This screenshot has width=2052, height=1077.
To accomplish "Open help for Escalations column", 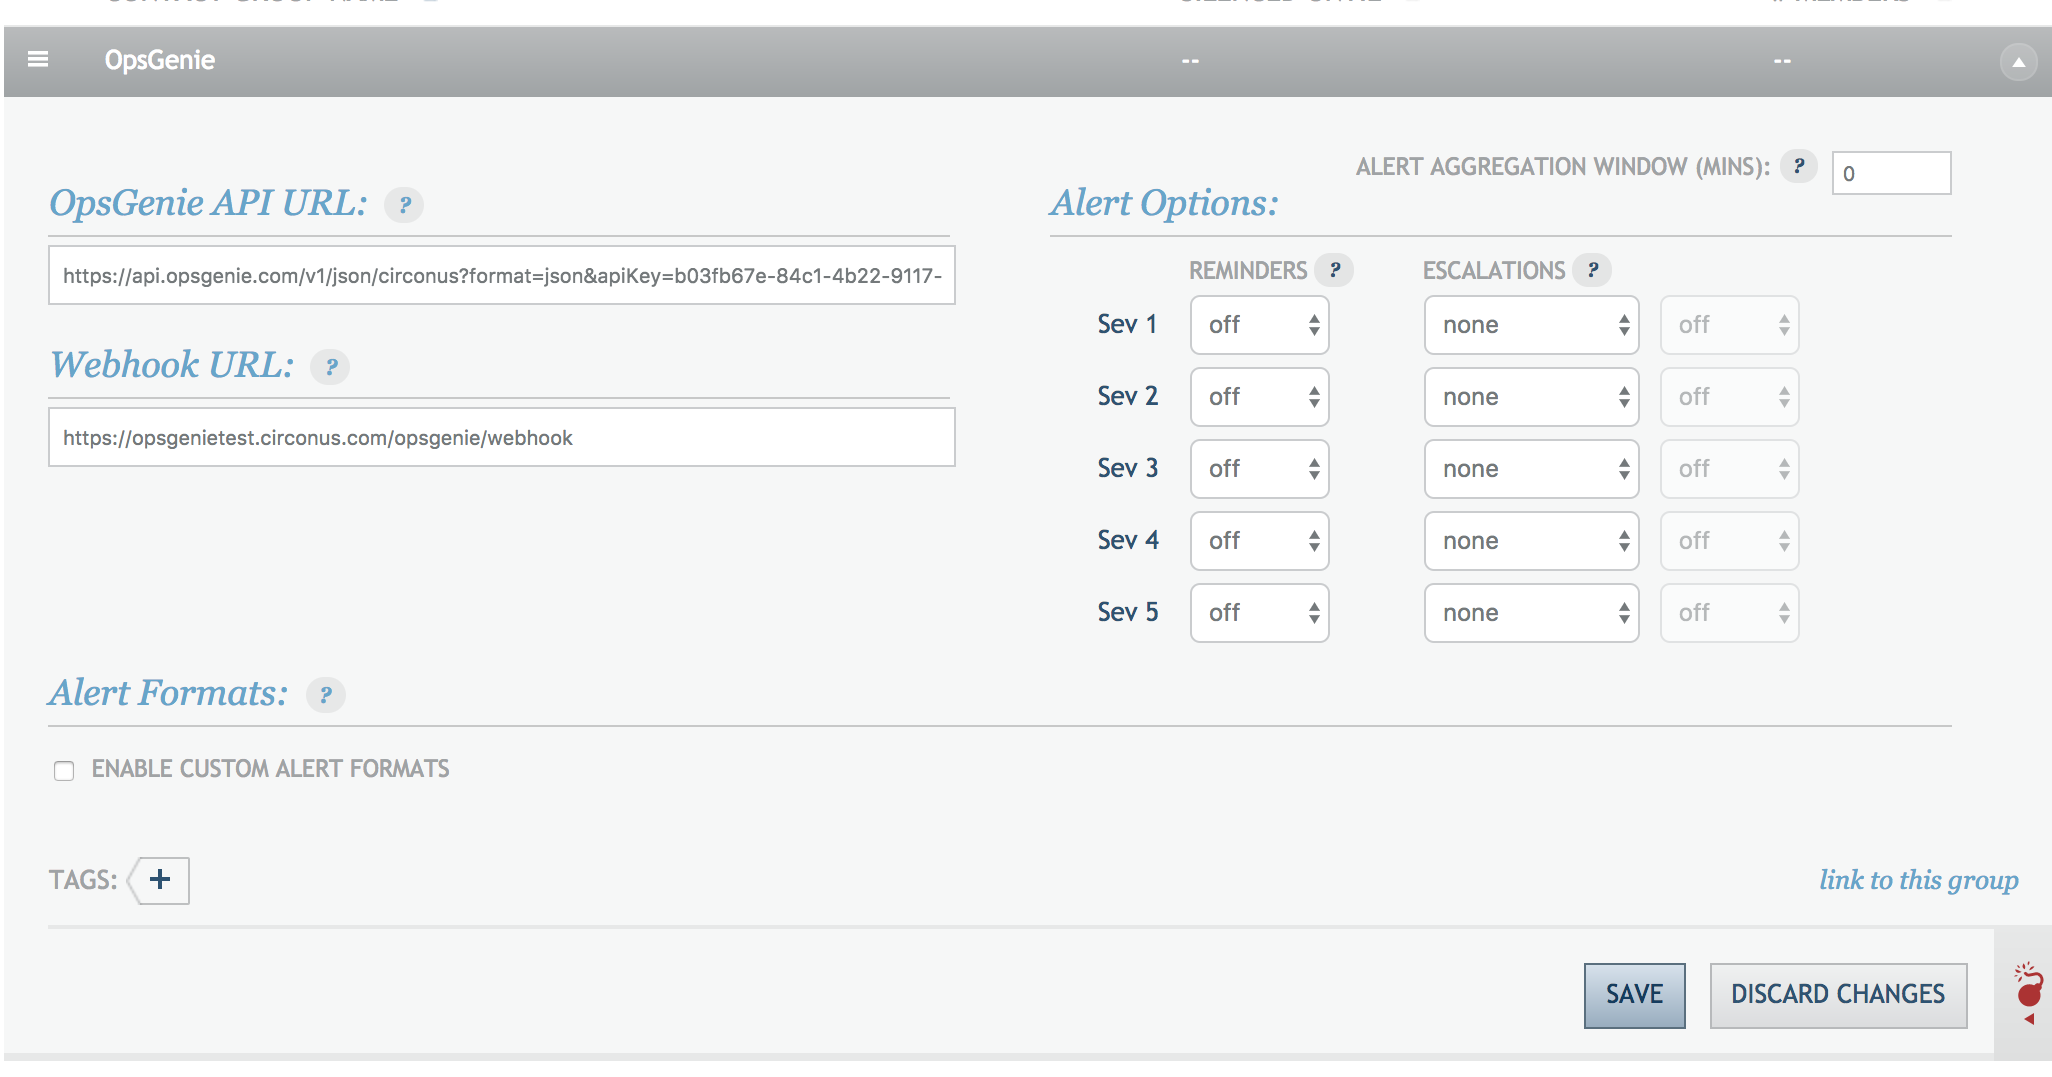I will click(x=1592, y=270).
